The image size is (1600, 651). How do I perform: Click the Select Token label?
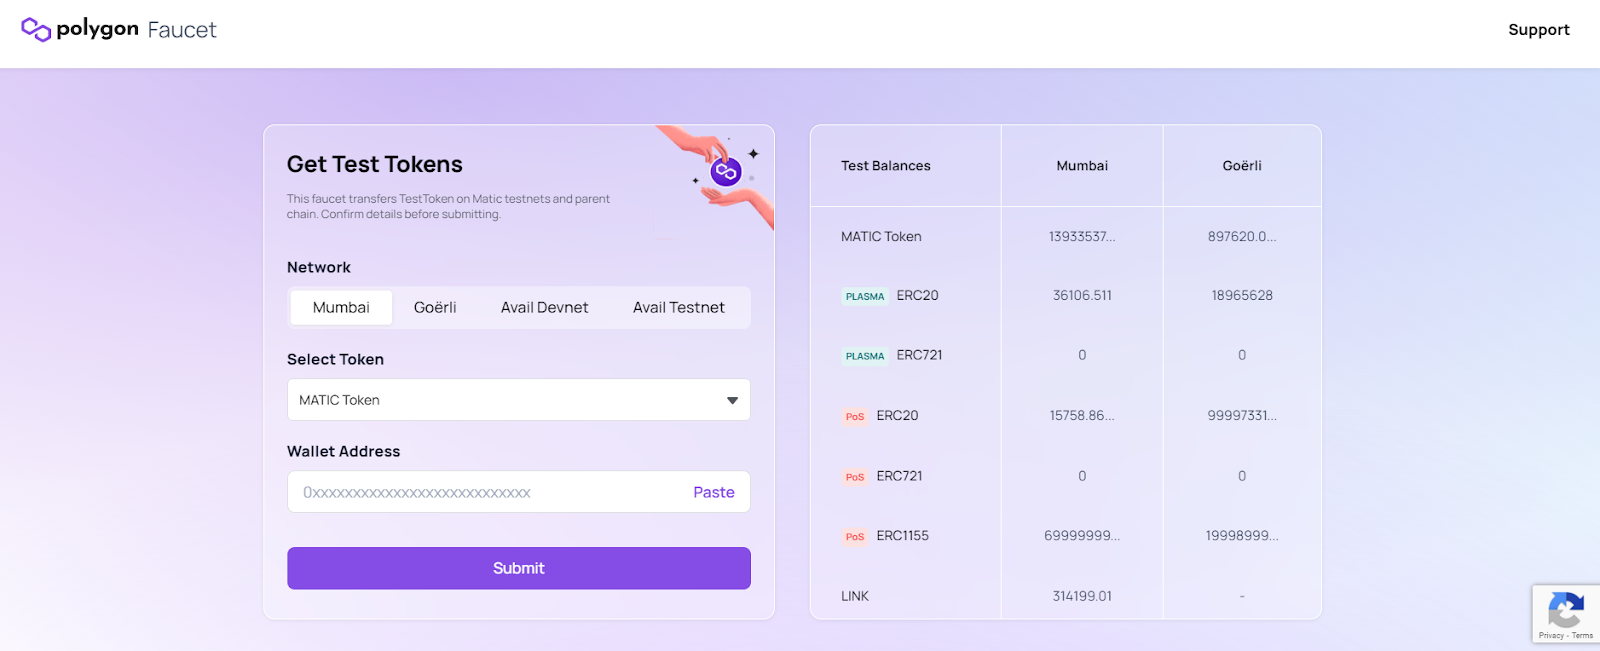pyautogui.click(x=335, y=360)
